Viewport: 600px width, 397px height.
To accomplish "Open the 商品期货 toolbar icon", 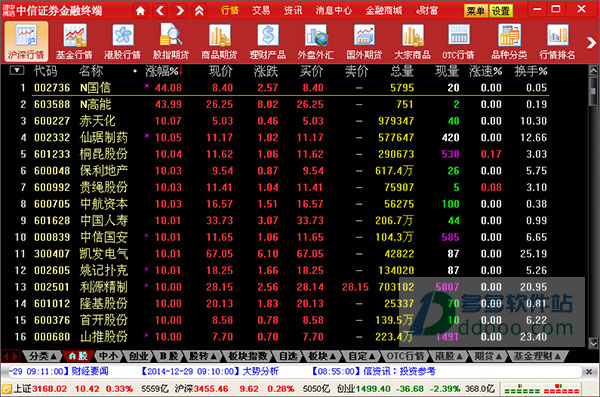I will coord(219,41).
